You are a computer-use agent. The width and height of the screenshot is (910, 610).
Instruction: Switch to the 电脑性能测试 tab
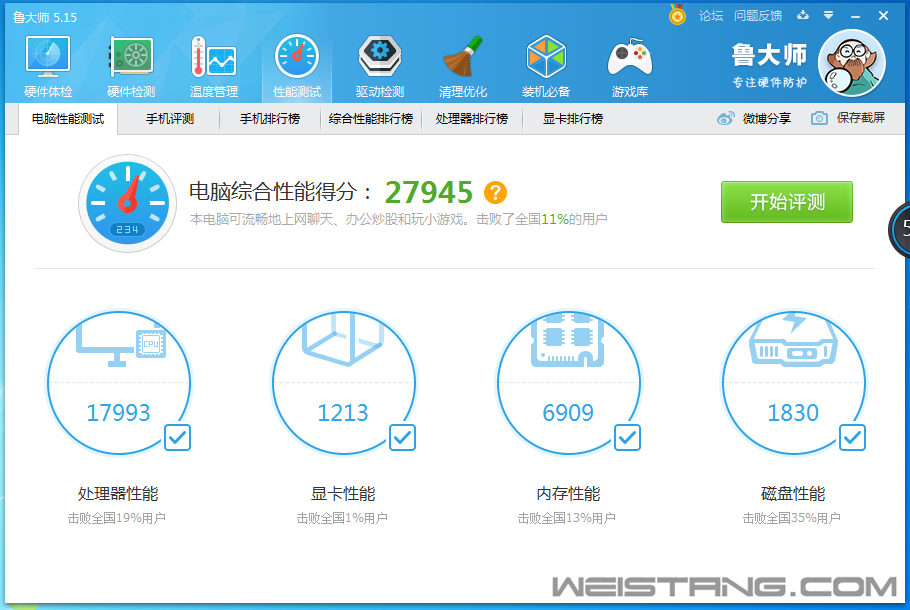tap(68, 119)
